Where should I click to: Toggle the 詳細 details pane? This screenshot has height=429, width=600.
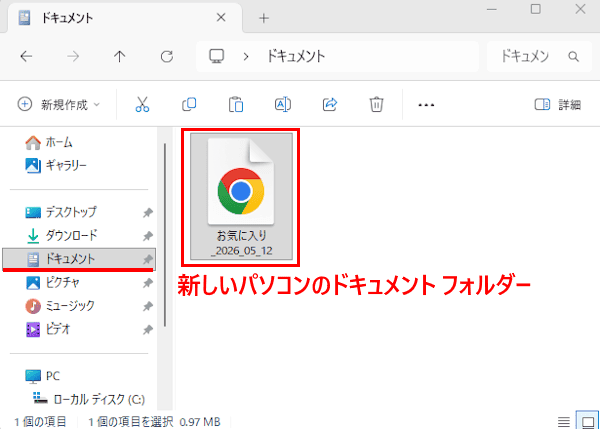(558, 104)
